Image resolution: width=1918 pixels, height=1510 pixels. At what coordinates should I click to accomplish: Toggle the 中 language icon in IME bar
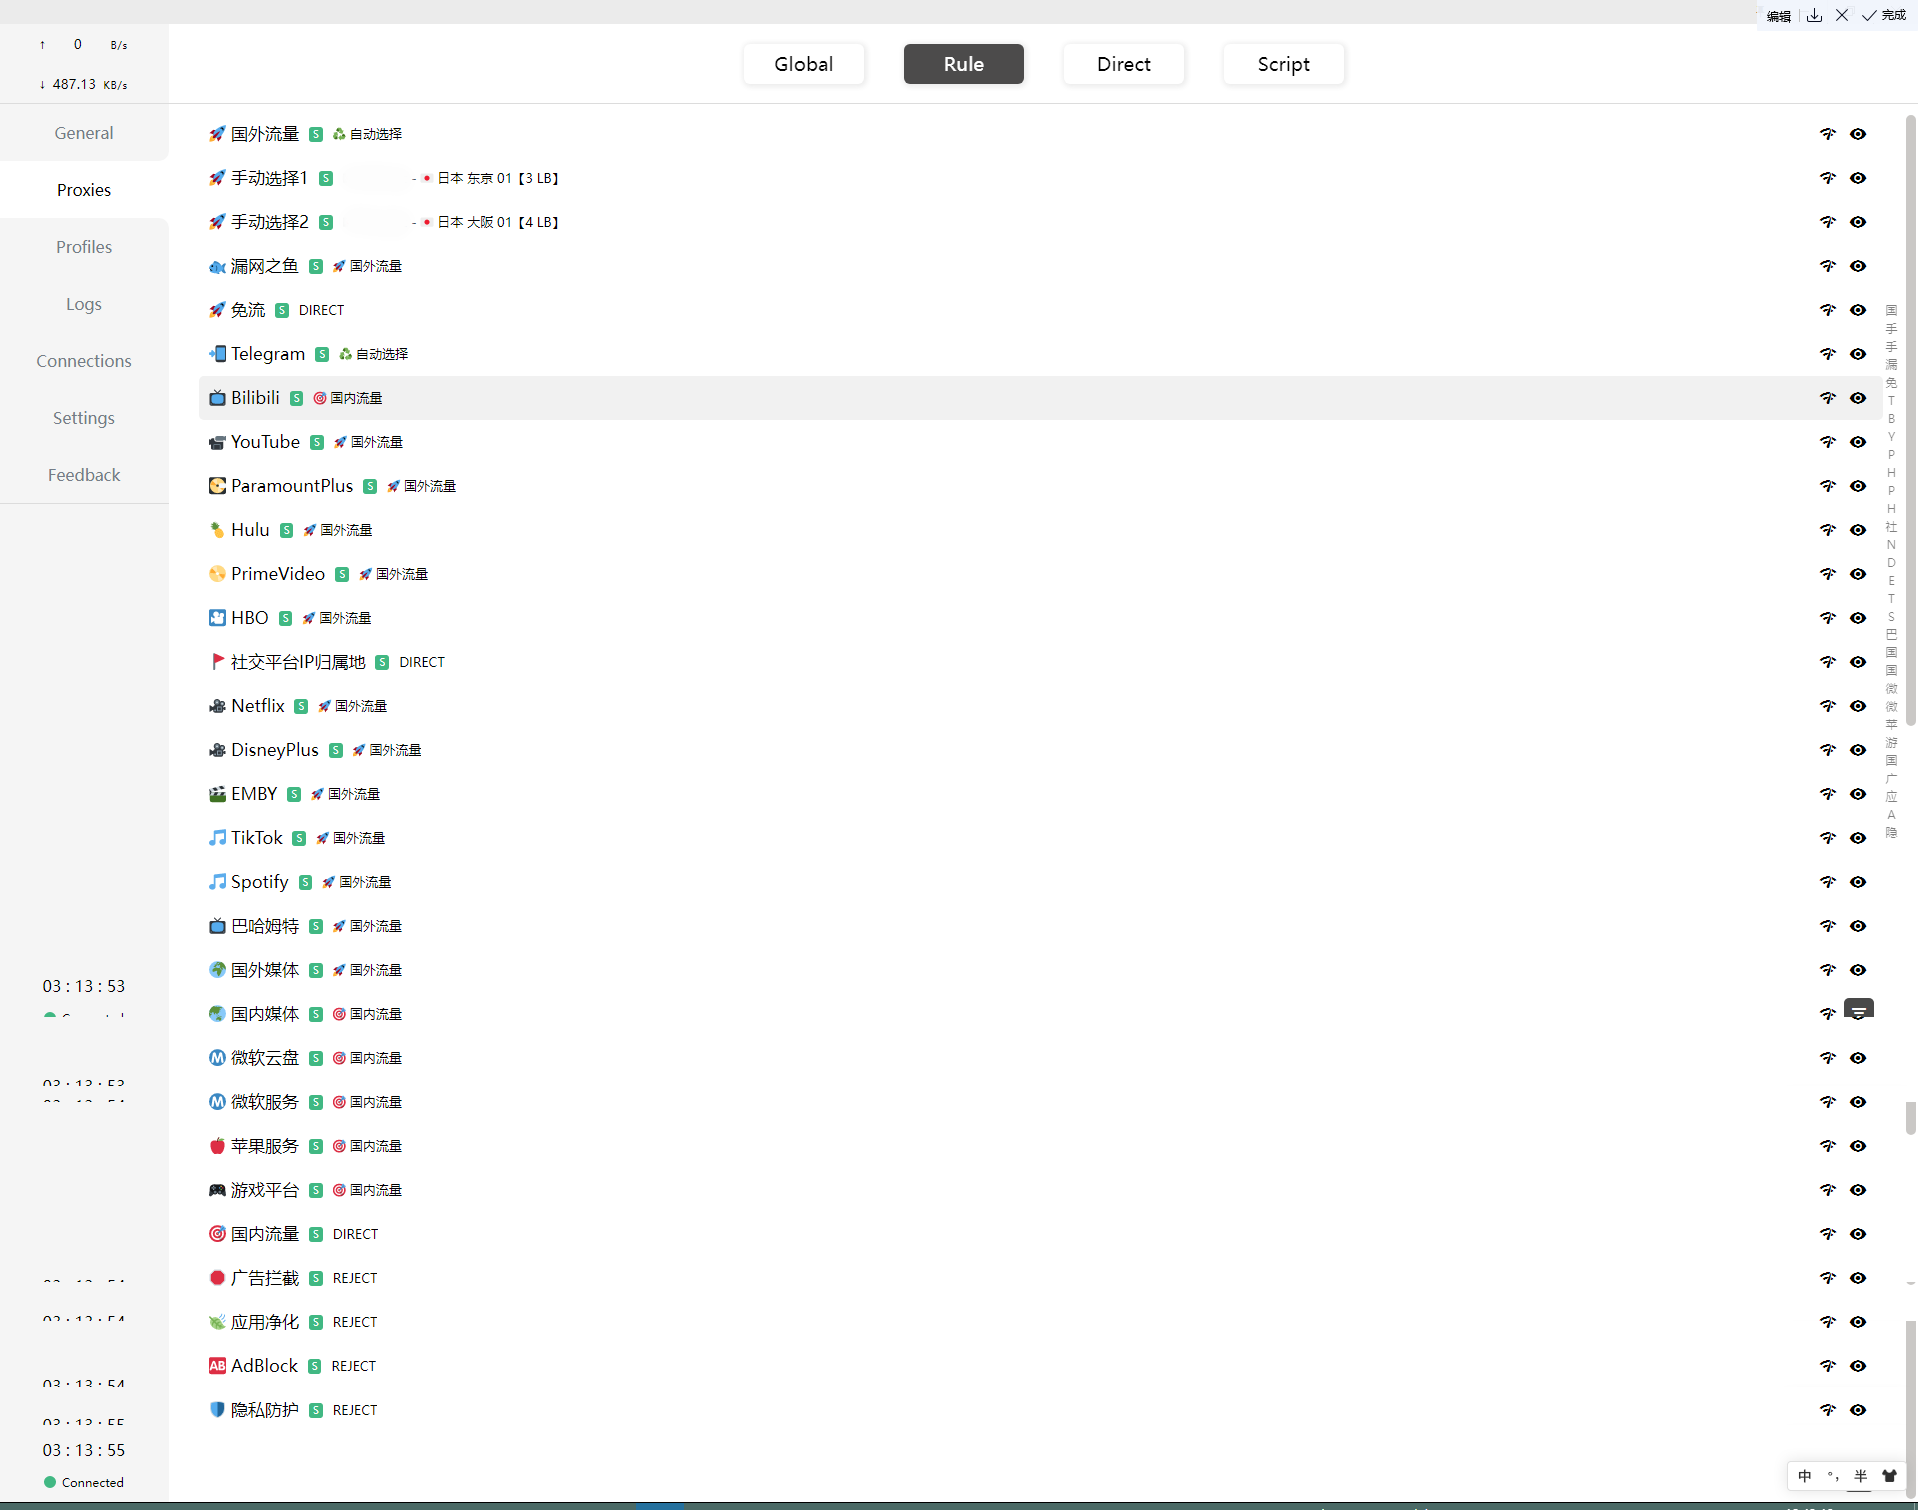(x=1805, y=1476)
